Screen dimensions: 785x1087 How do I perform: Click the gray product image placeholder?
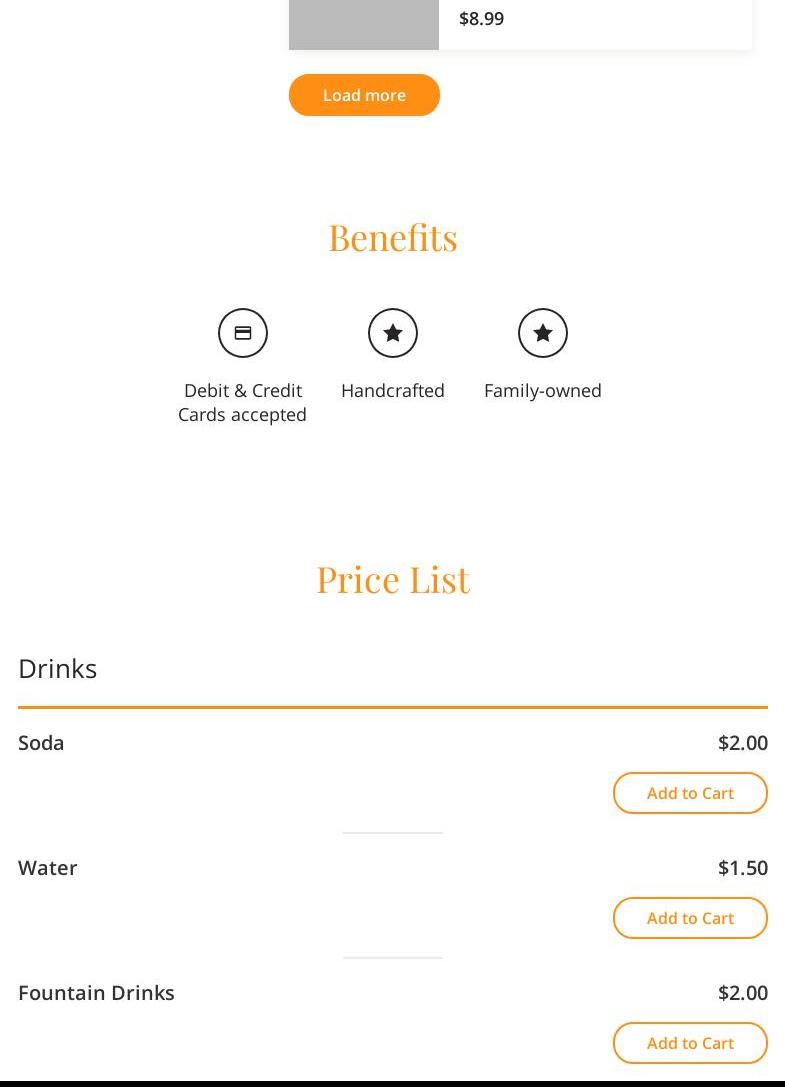pyautogui.click(x=364, y=24)
